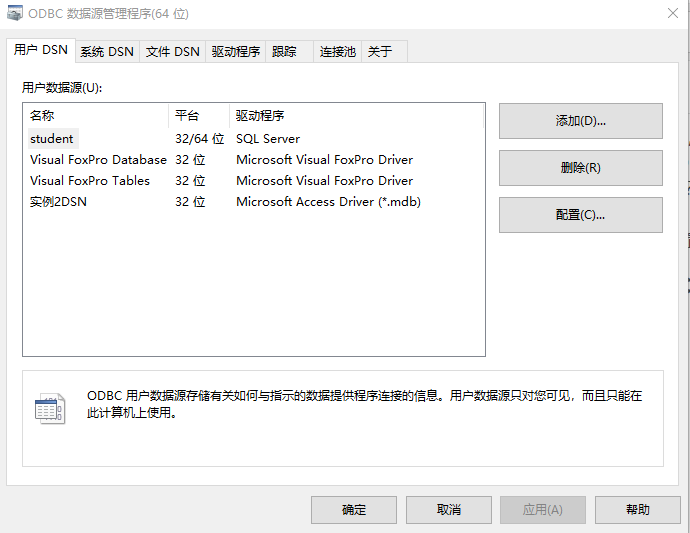690x533 pixels.
Task: Confirm with the 确定 button
Action: coord(354,510)
